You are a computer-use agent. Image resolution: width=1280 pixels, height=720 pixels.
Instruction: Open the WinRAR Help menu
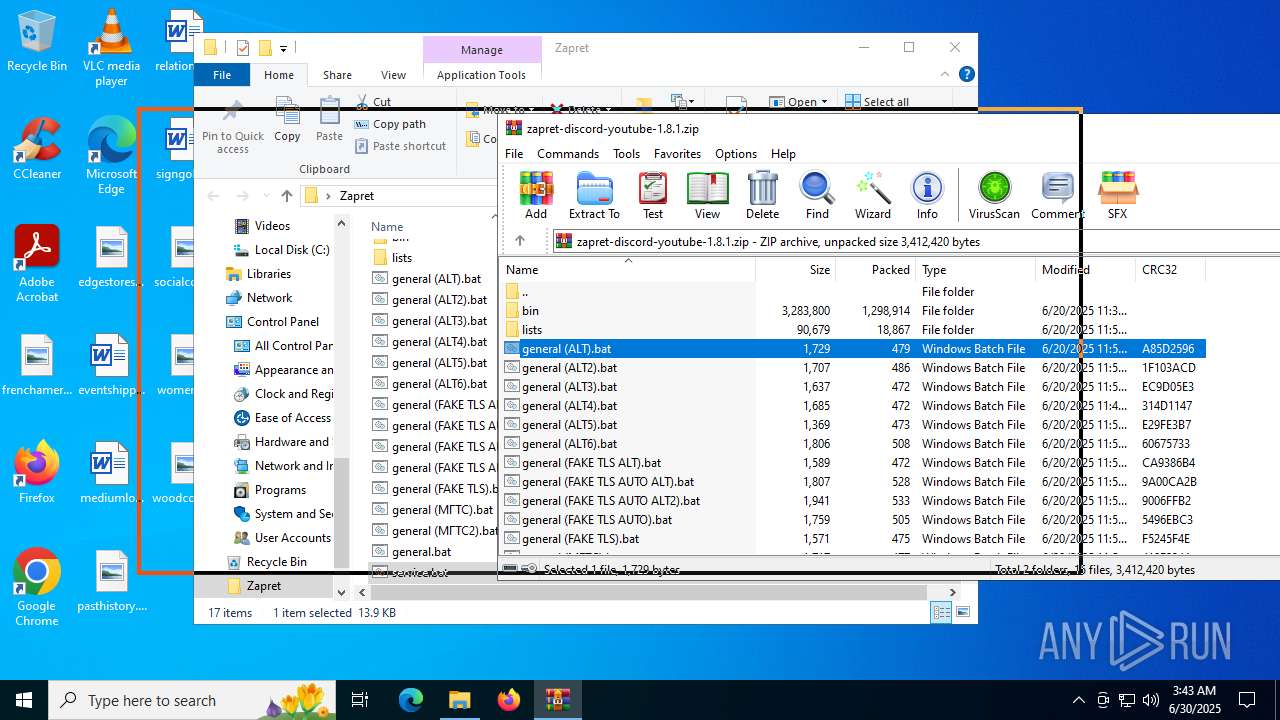(783, 153)
